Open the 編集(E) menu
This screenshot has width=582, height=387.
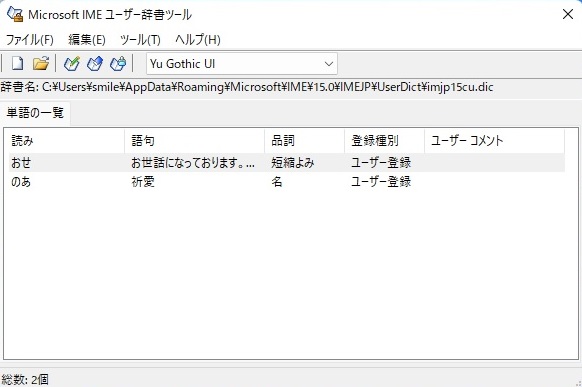click(87, 39)
